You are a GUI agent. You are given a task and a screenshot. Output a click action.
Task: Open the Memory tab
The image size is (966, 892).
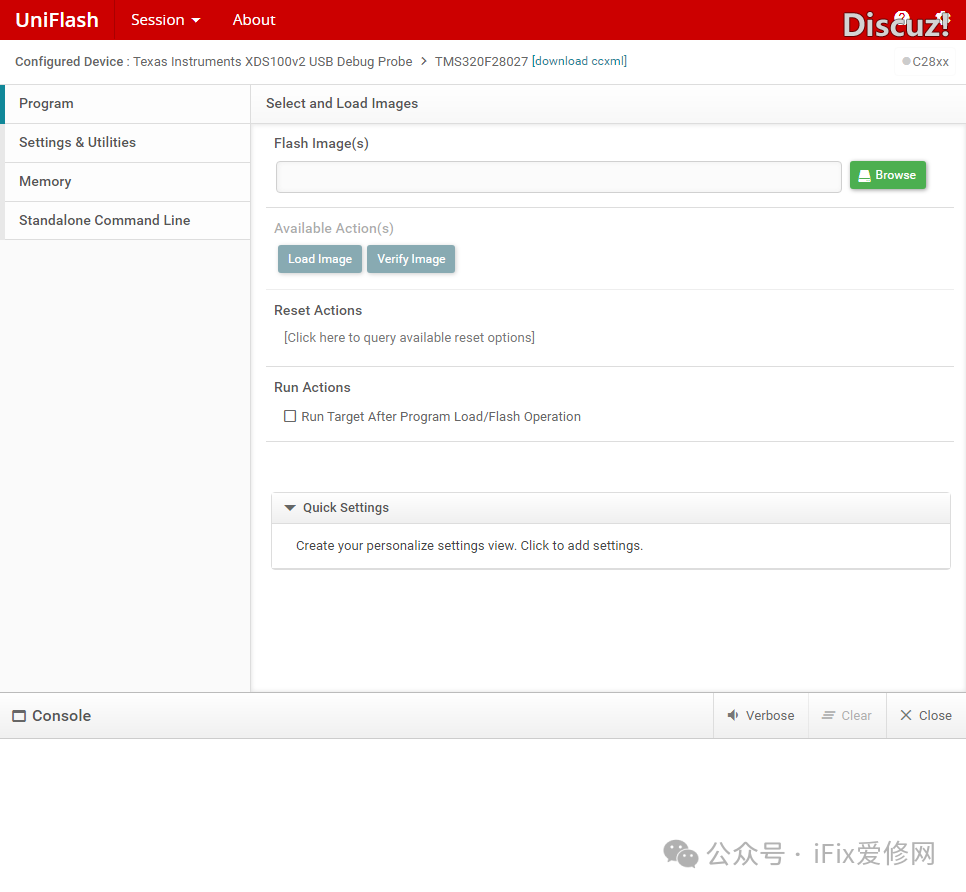click(x=45, y=182)
